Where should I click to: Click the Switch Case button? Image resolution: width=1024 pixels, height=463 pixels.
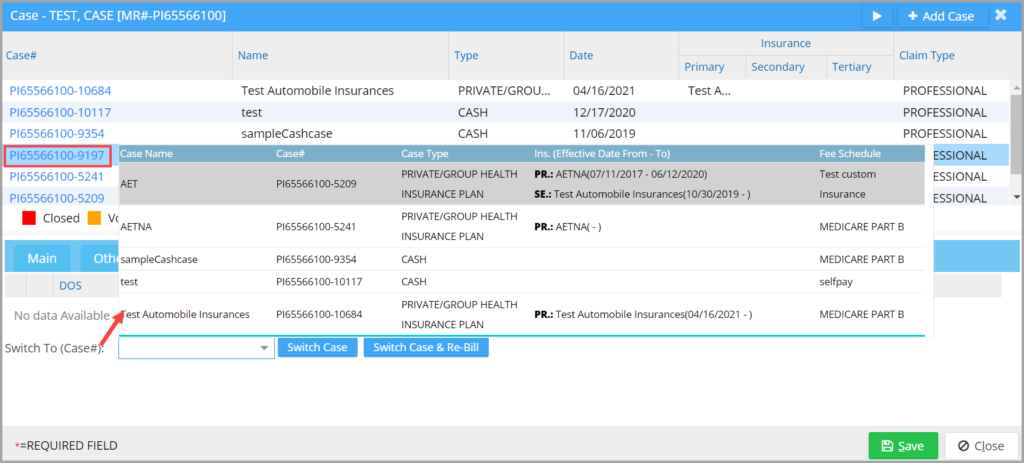pyautogui.click(x=317, y=347)
